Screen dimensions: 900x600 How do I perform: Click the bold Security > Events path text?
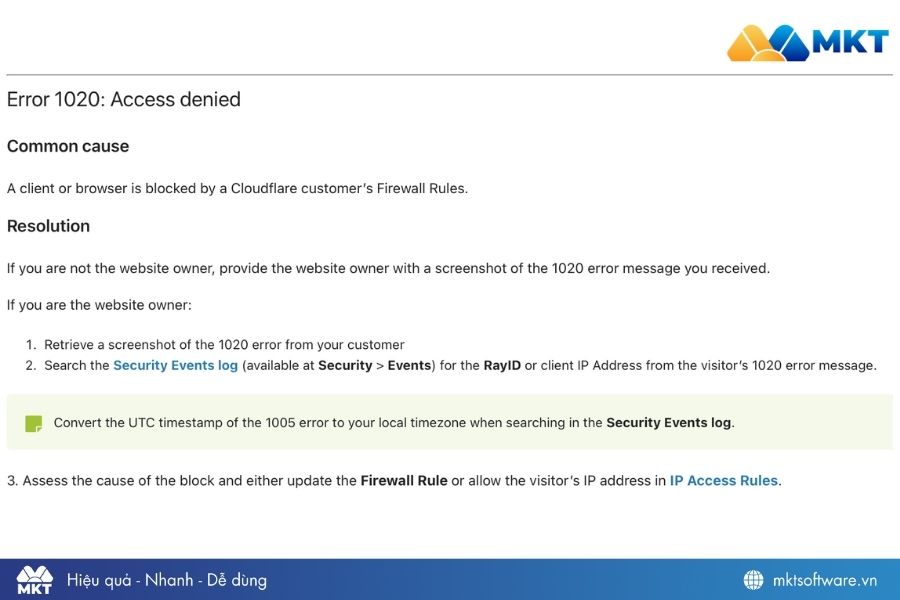[x=374, y=366]
